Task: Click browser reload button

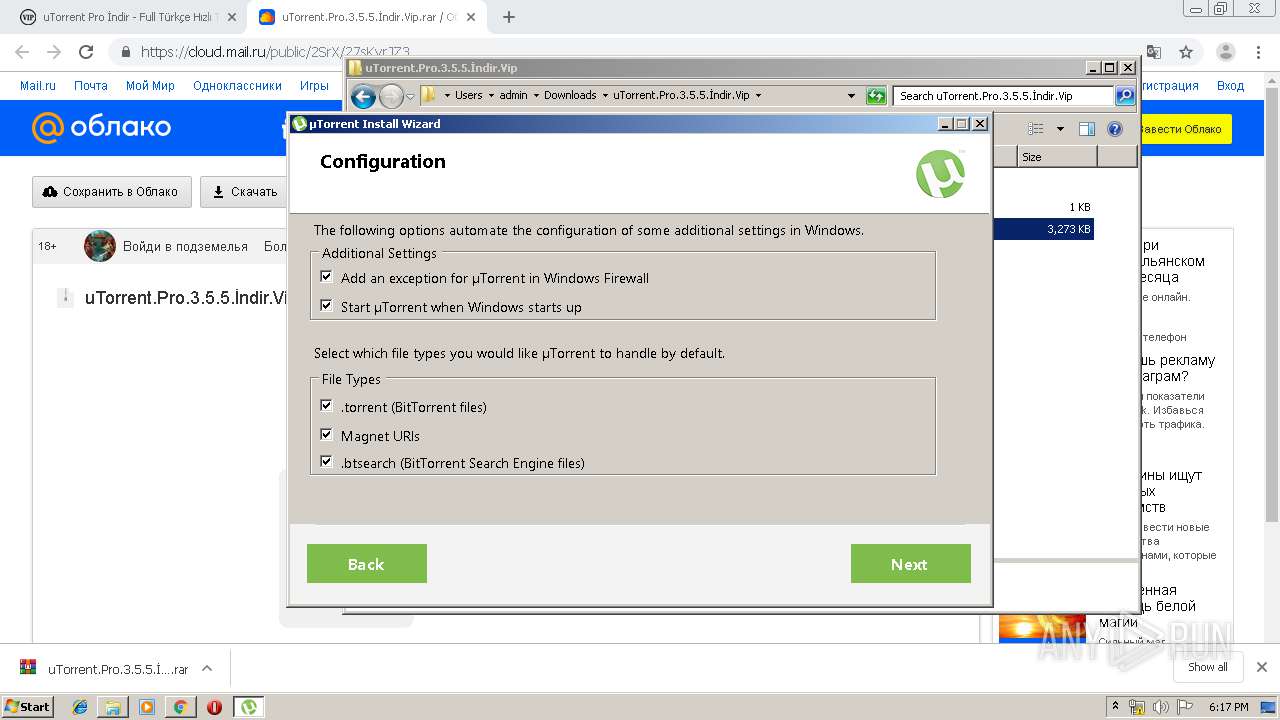Action: [86, 52]
